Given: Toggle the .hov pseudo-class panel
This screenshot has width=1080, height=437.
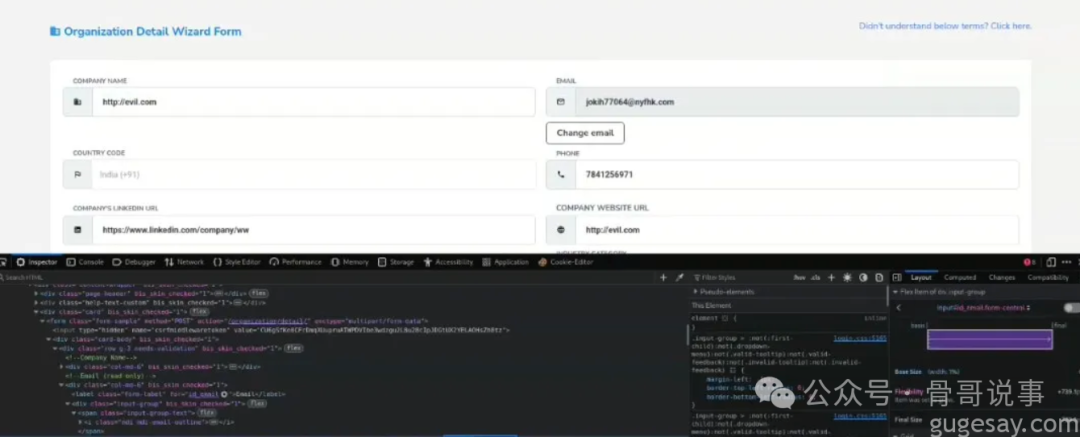Looking at the screenshot, I should (x=799, y=277).
